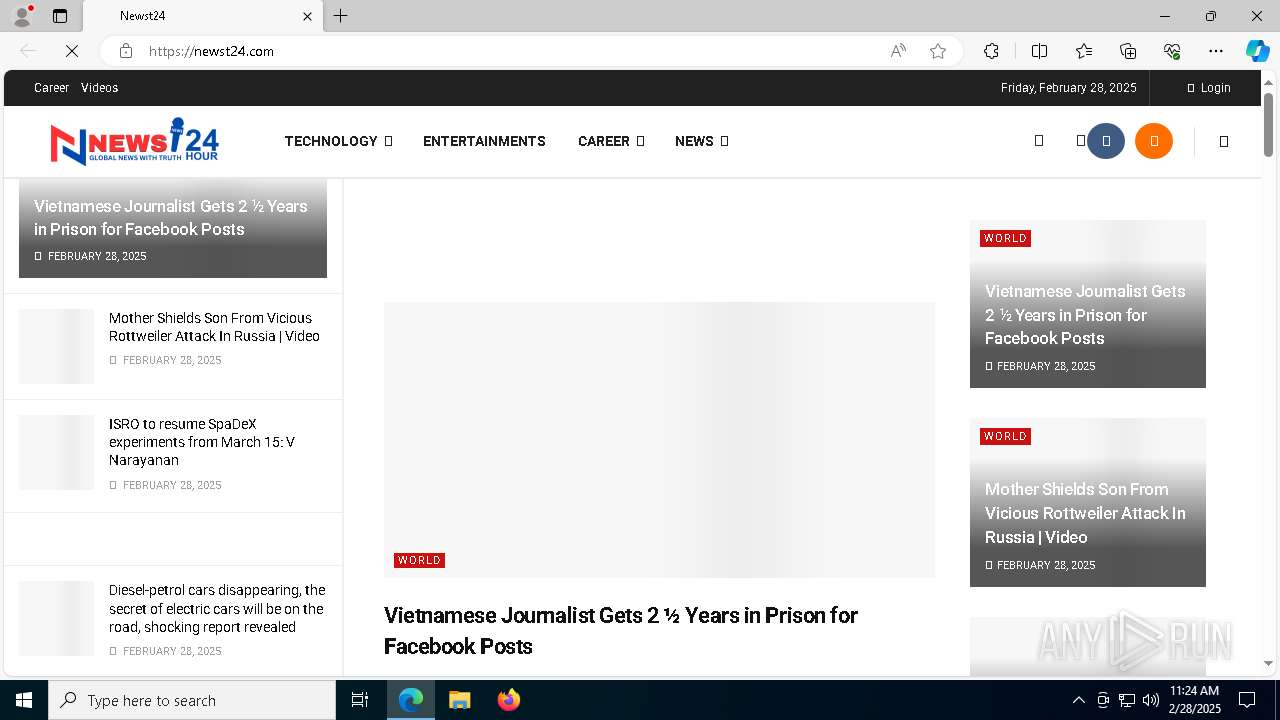Open the Favorites list icon
The image size is (1280, 720).
coord(1084,51)
